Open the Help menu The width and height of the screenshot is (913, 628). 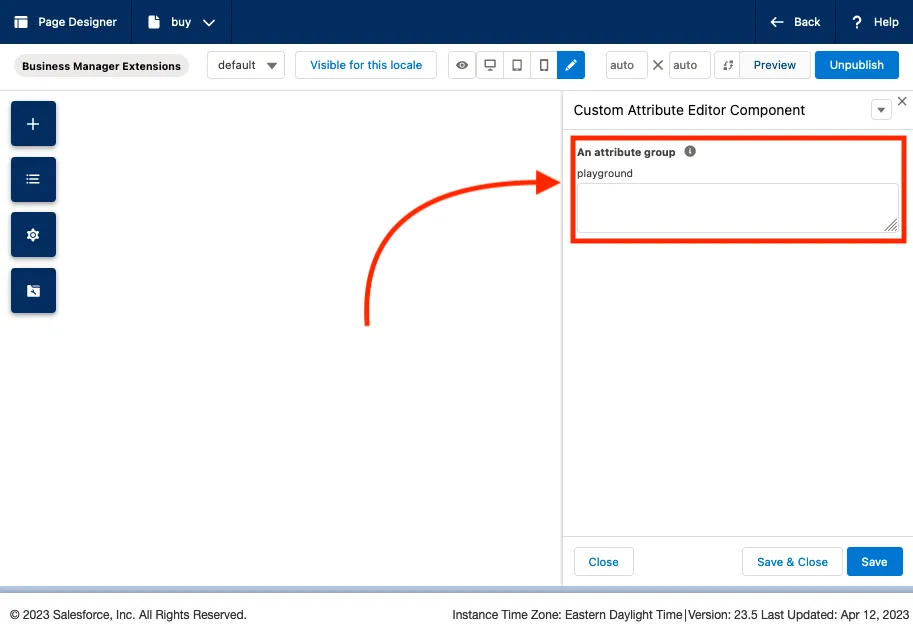coord(874,22)
